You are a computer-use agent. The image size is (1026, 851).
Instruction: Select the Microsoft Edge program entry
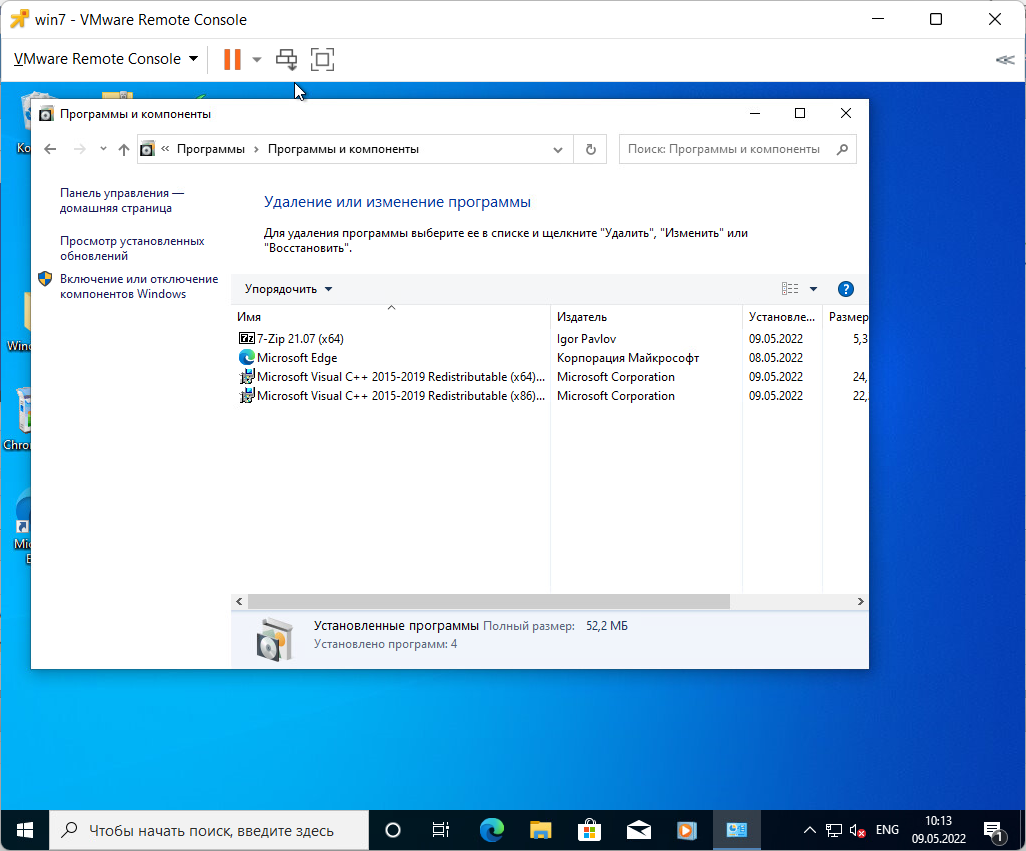point(297,358)
